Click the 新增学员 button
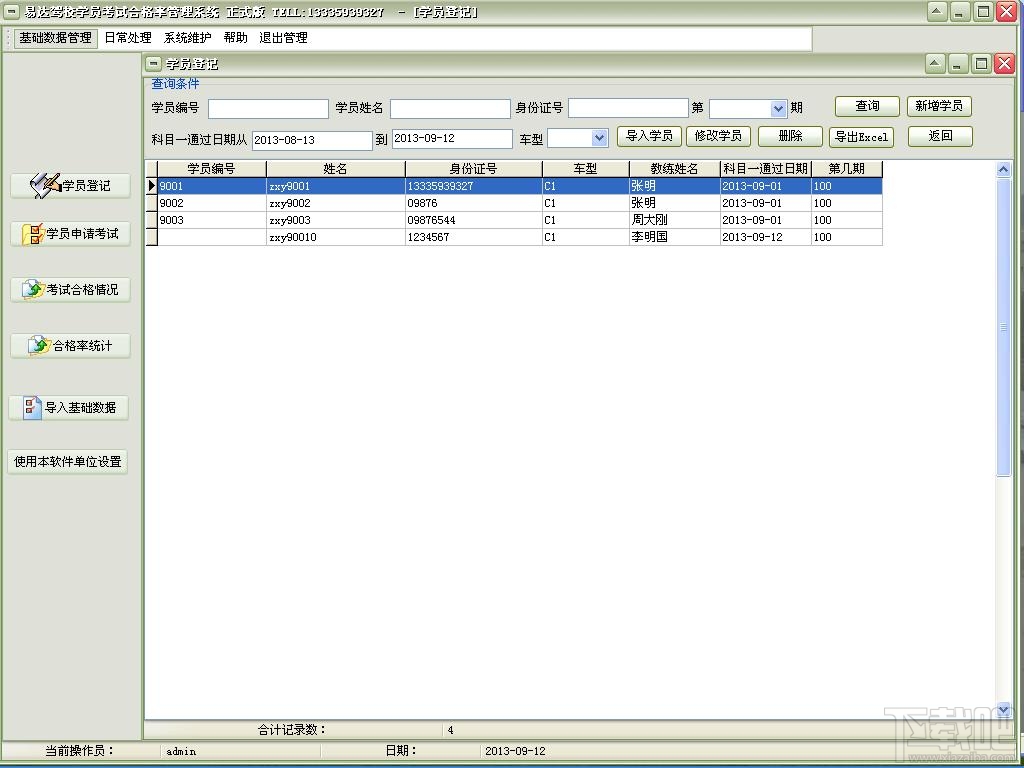Image resolution: width=1024 pixels, height=768 pixels. 939,106
